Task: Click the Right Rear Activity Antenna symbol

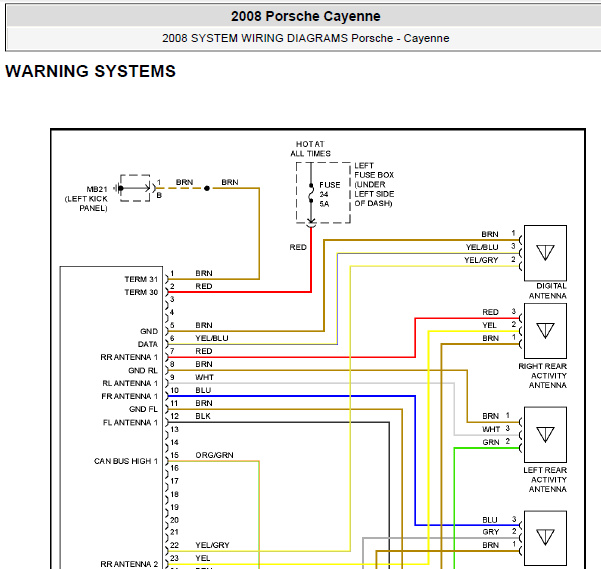Action: (x=545, y=331)
